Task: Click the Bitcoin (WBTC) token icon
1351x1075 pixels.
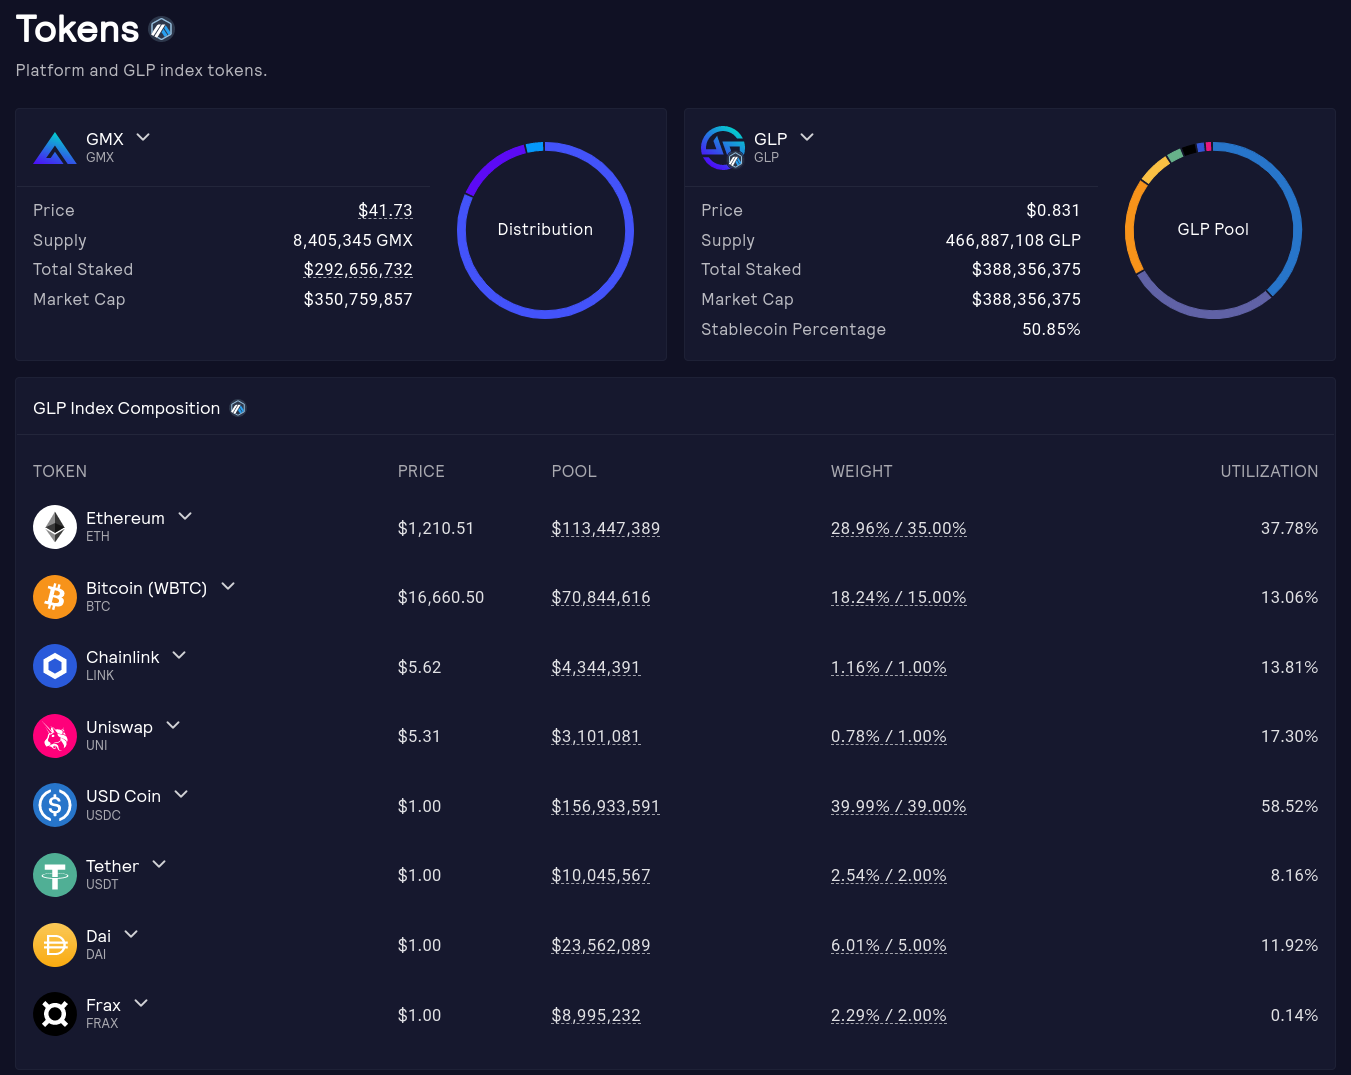Action: tap(55, 597)
